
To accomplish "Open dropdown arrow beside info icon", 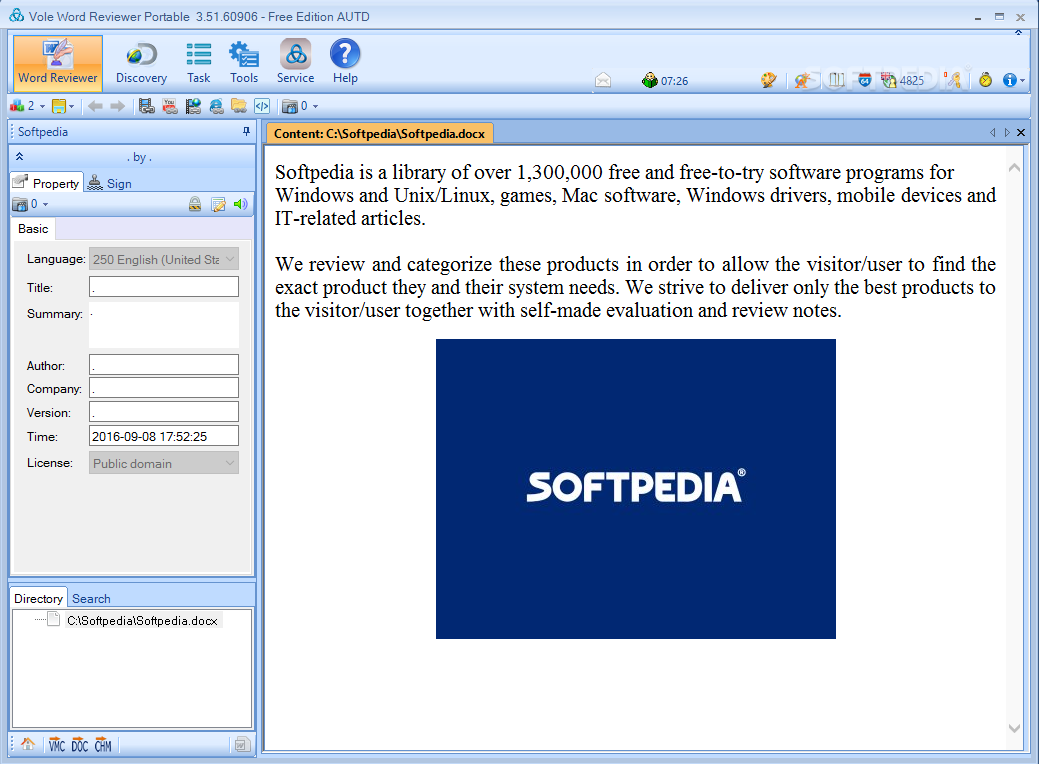I will [x=1022, y=81].
